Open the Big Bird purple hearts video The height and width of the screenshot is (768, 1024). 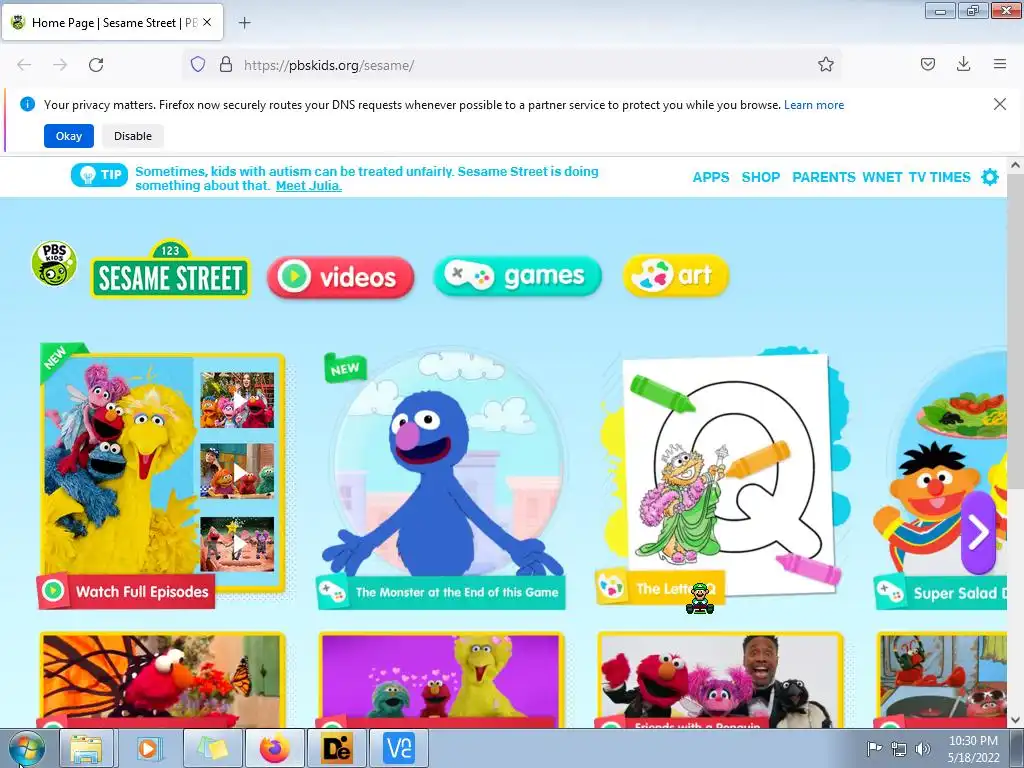[441, 679]
